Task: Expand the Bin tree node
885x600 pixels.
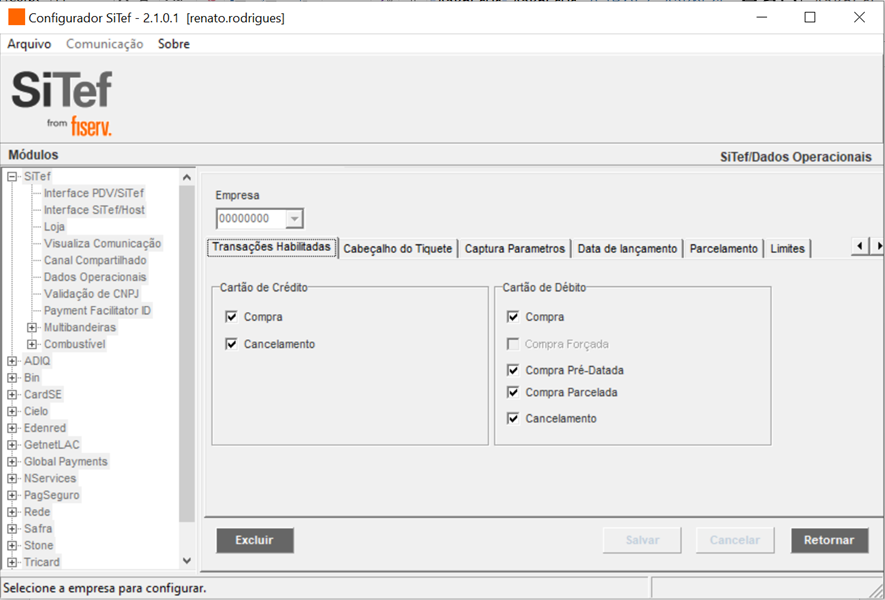Action: pyautogui.click(x=12, y=378)
